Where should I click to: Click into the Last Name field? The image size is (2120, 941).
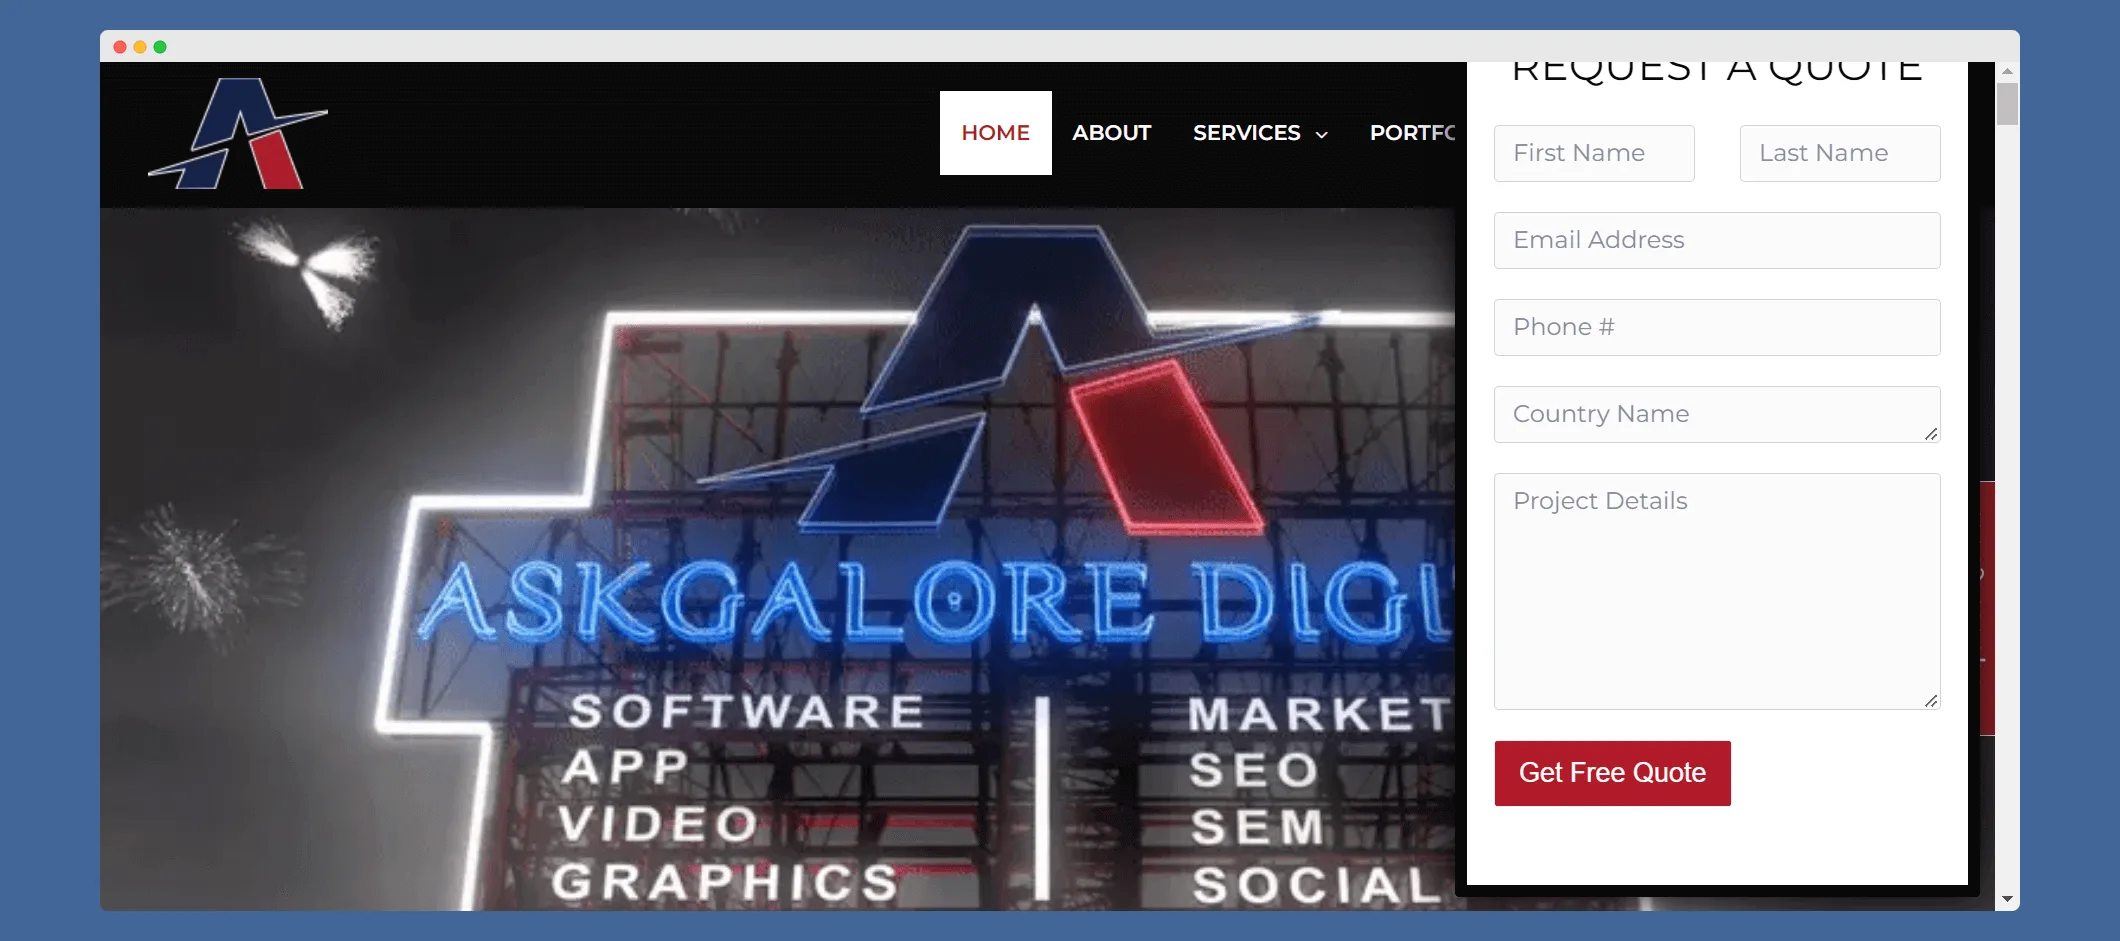point(1839,153)
